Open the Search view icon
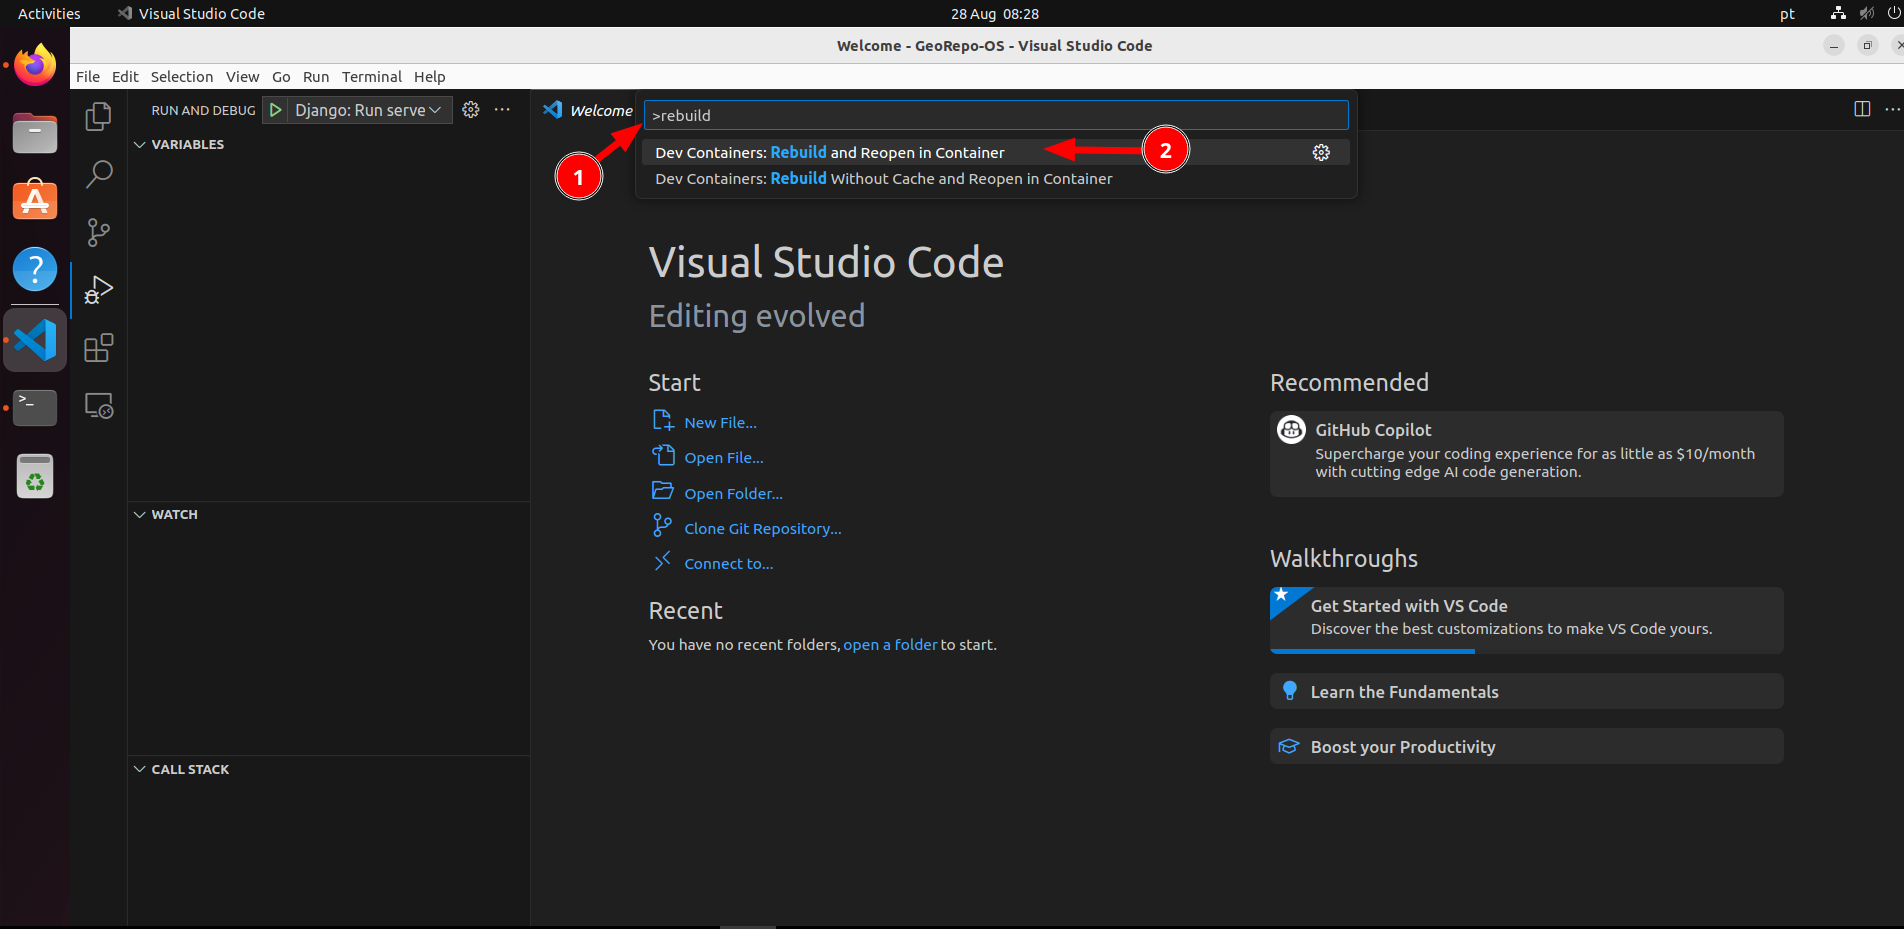Viewport: 1904px width, 929px height. point(98,174)
